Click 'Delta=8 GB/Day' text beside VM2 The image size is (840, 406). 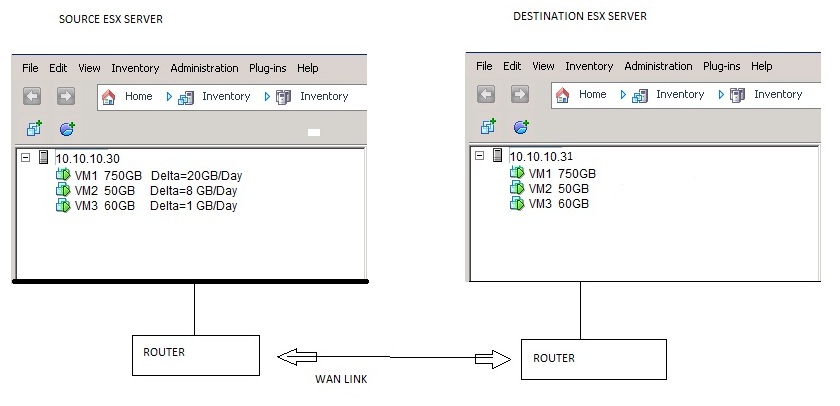(193, 190)
